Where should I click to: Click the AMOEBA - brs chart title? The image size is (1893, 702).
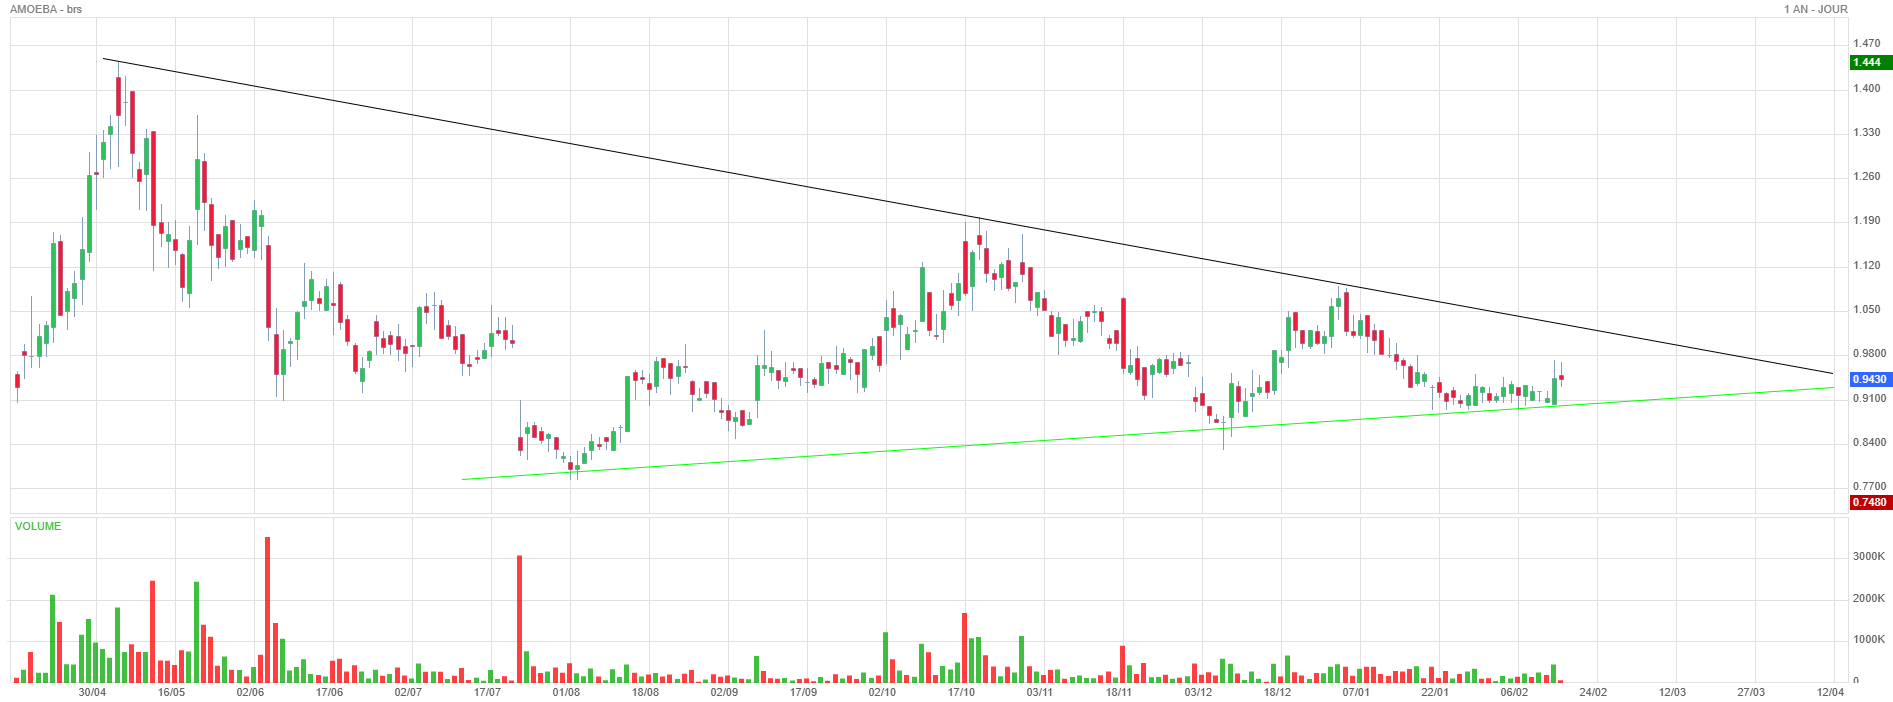[x=46, y=9]
